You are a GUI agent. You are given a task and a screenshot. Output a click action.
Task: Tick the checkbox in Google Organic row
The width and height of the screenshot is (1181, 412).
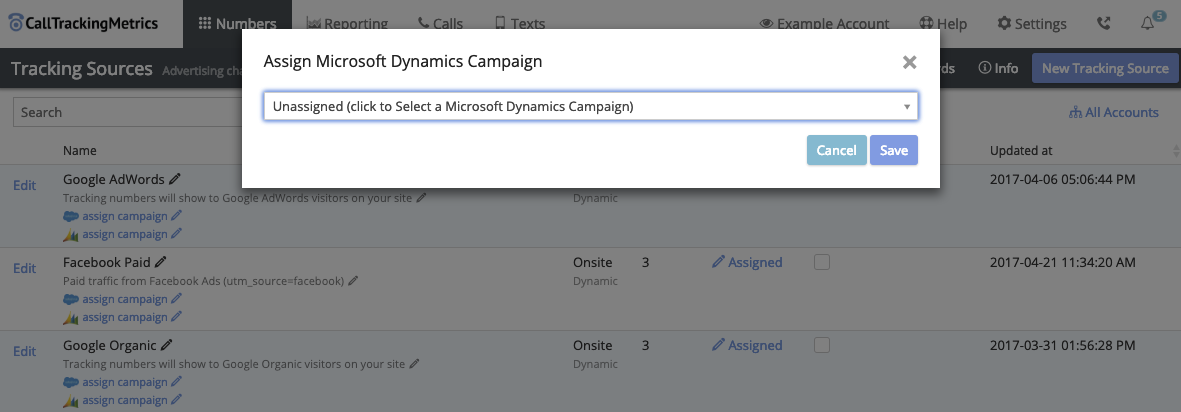(822, 345)
